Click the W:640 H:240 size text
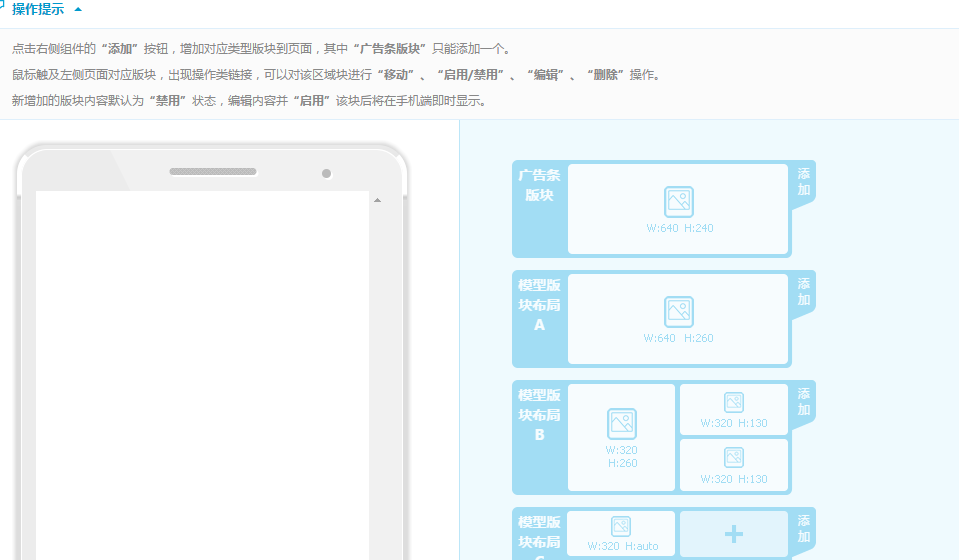Image resolution: width=959 pixels, height=560 pixels. pyautogui.click(x=680, y=228)
